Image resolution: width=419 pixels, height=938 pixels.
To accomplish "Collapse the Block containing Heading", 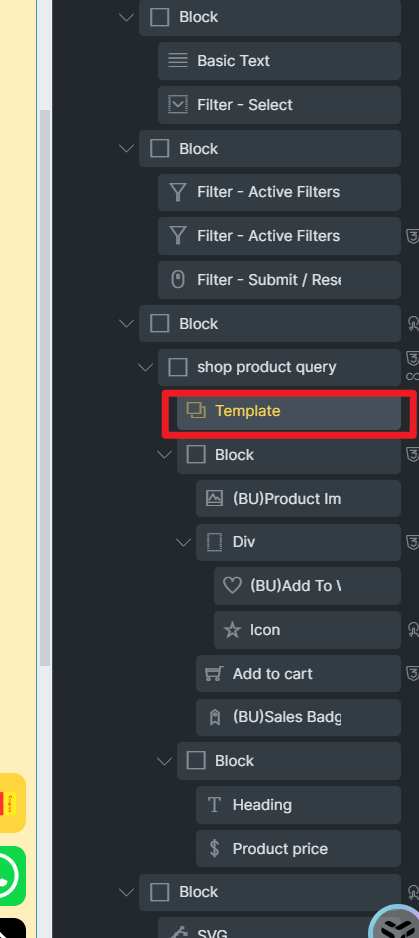I will click(165, 761).
